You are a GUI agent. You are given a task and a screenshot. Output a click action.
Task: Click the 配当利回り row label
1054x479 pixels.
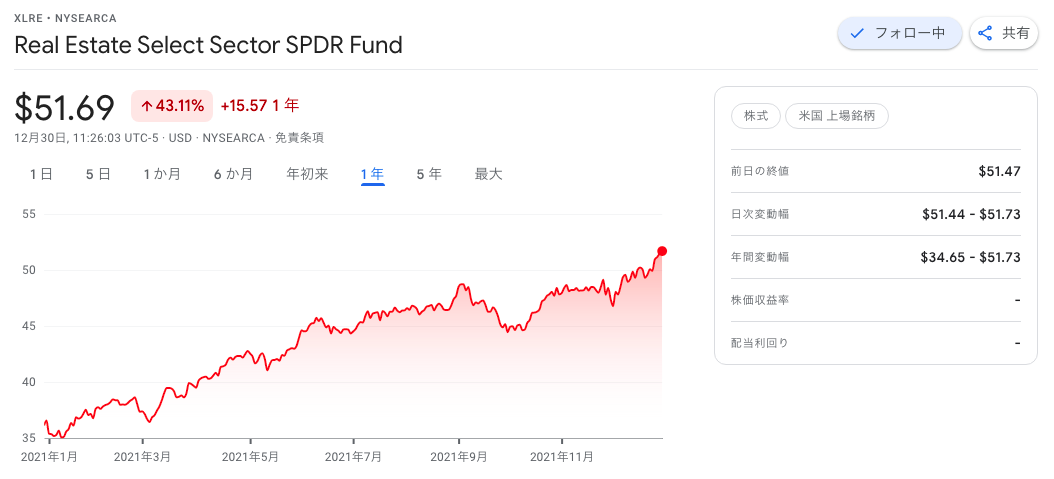pyautogui.click(x=760, y=343)
